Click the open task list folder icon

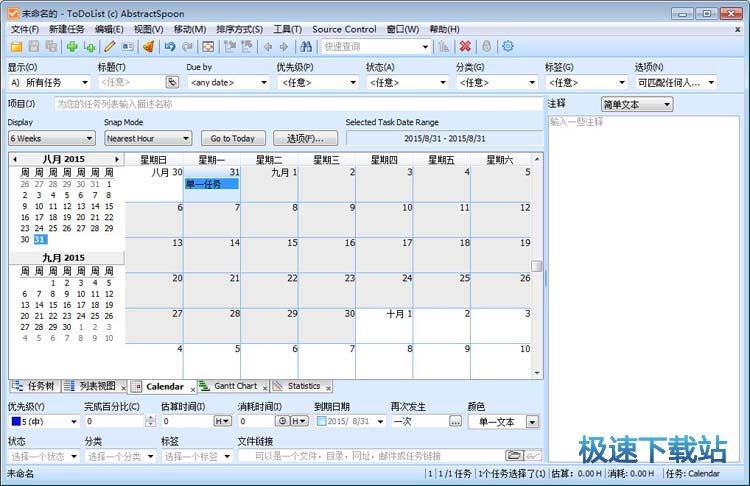click(x=16, y=46)
